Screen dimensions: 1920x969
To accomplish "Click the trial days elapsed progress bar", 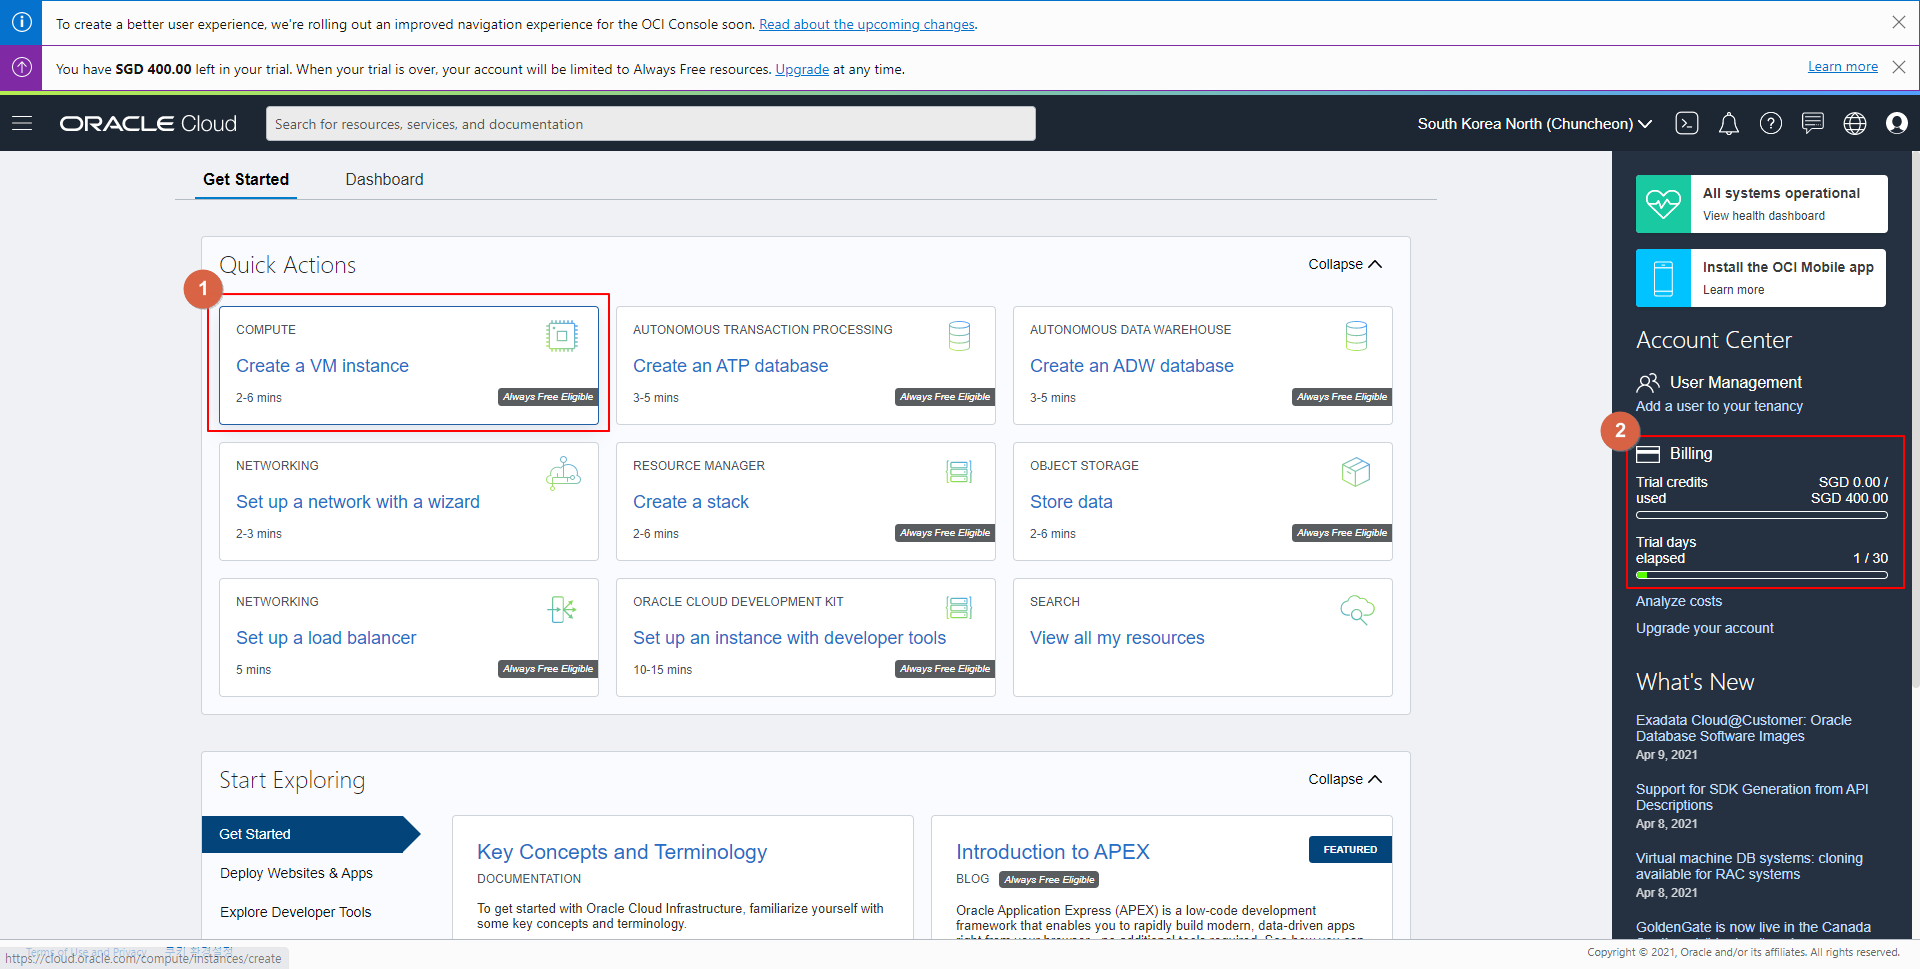I will click(x=1762, y=575).
